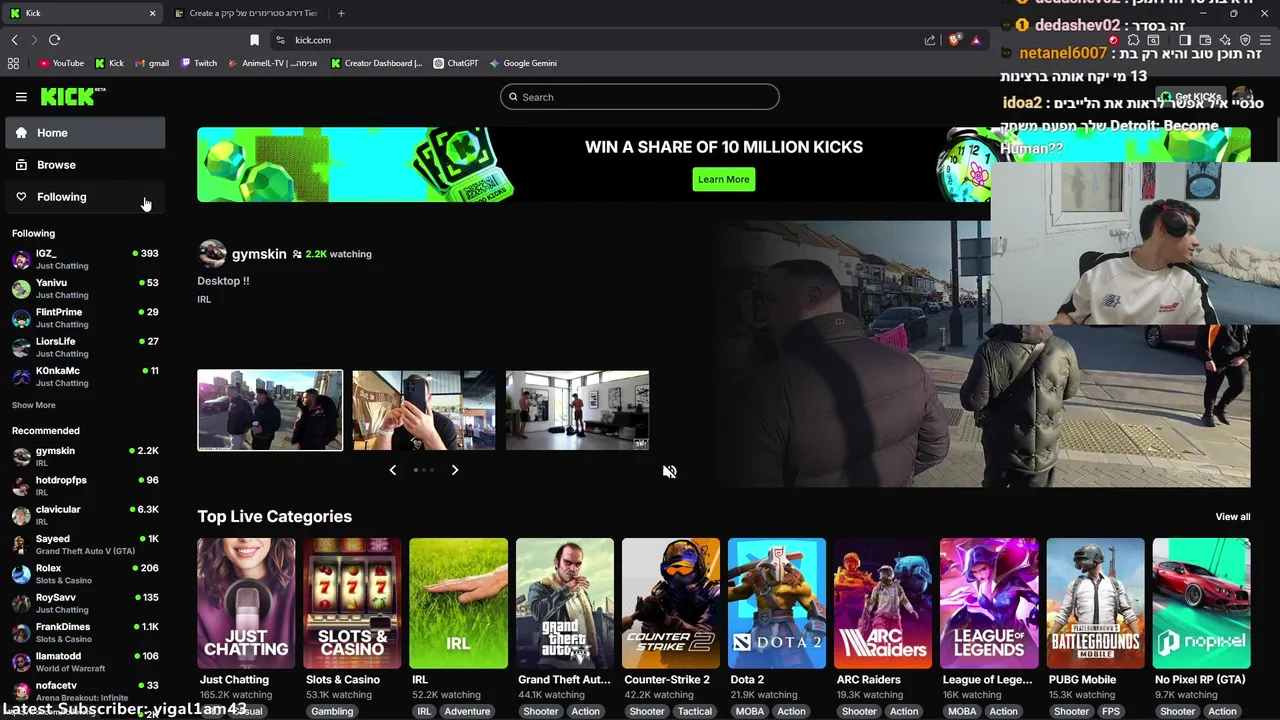Click gymskin avatar above the featured stream
The image size is (1280, 720).
coord(211,254)
